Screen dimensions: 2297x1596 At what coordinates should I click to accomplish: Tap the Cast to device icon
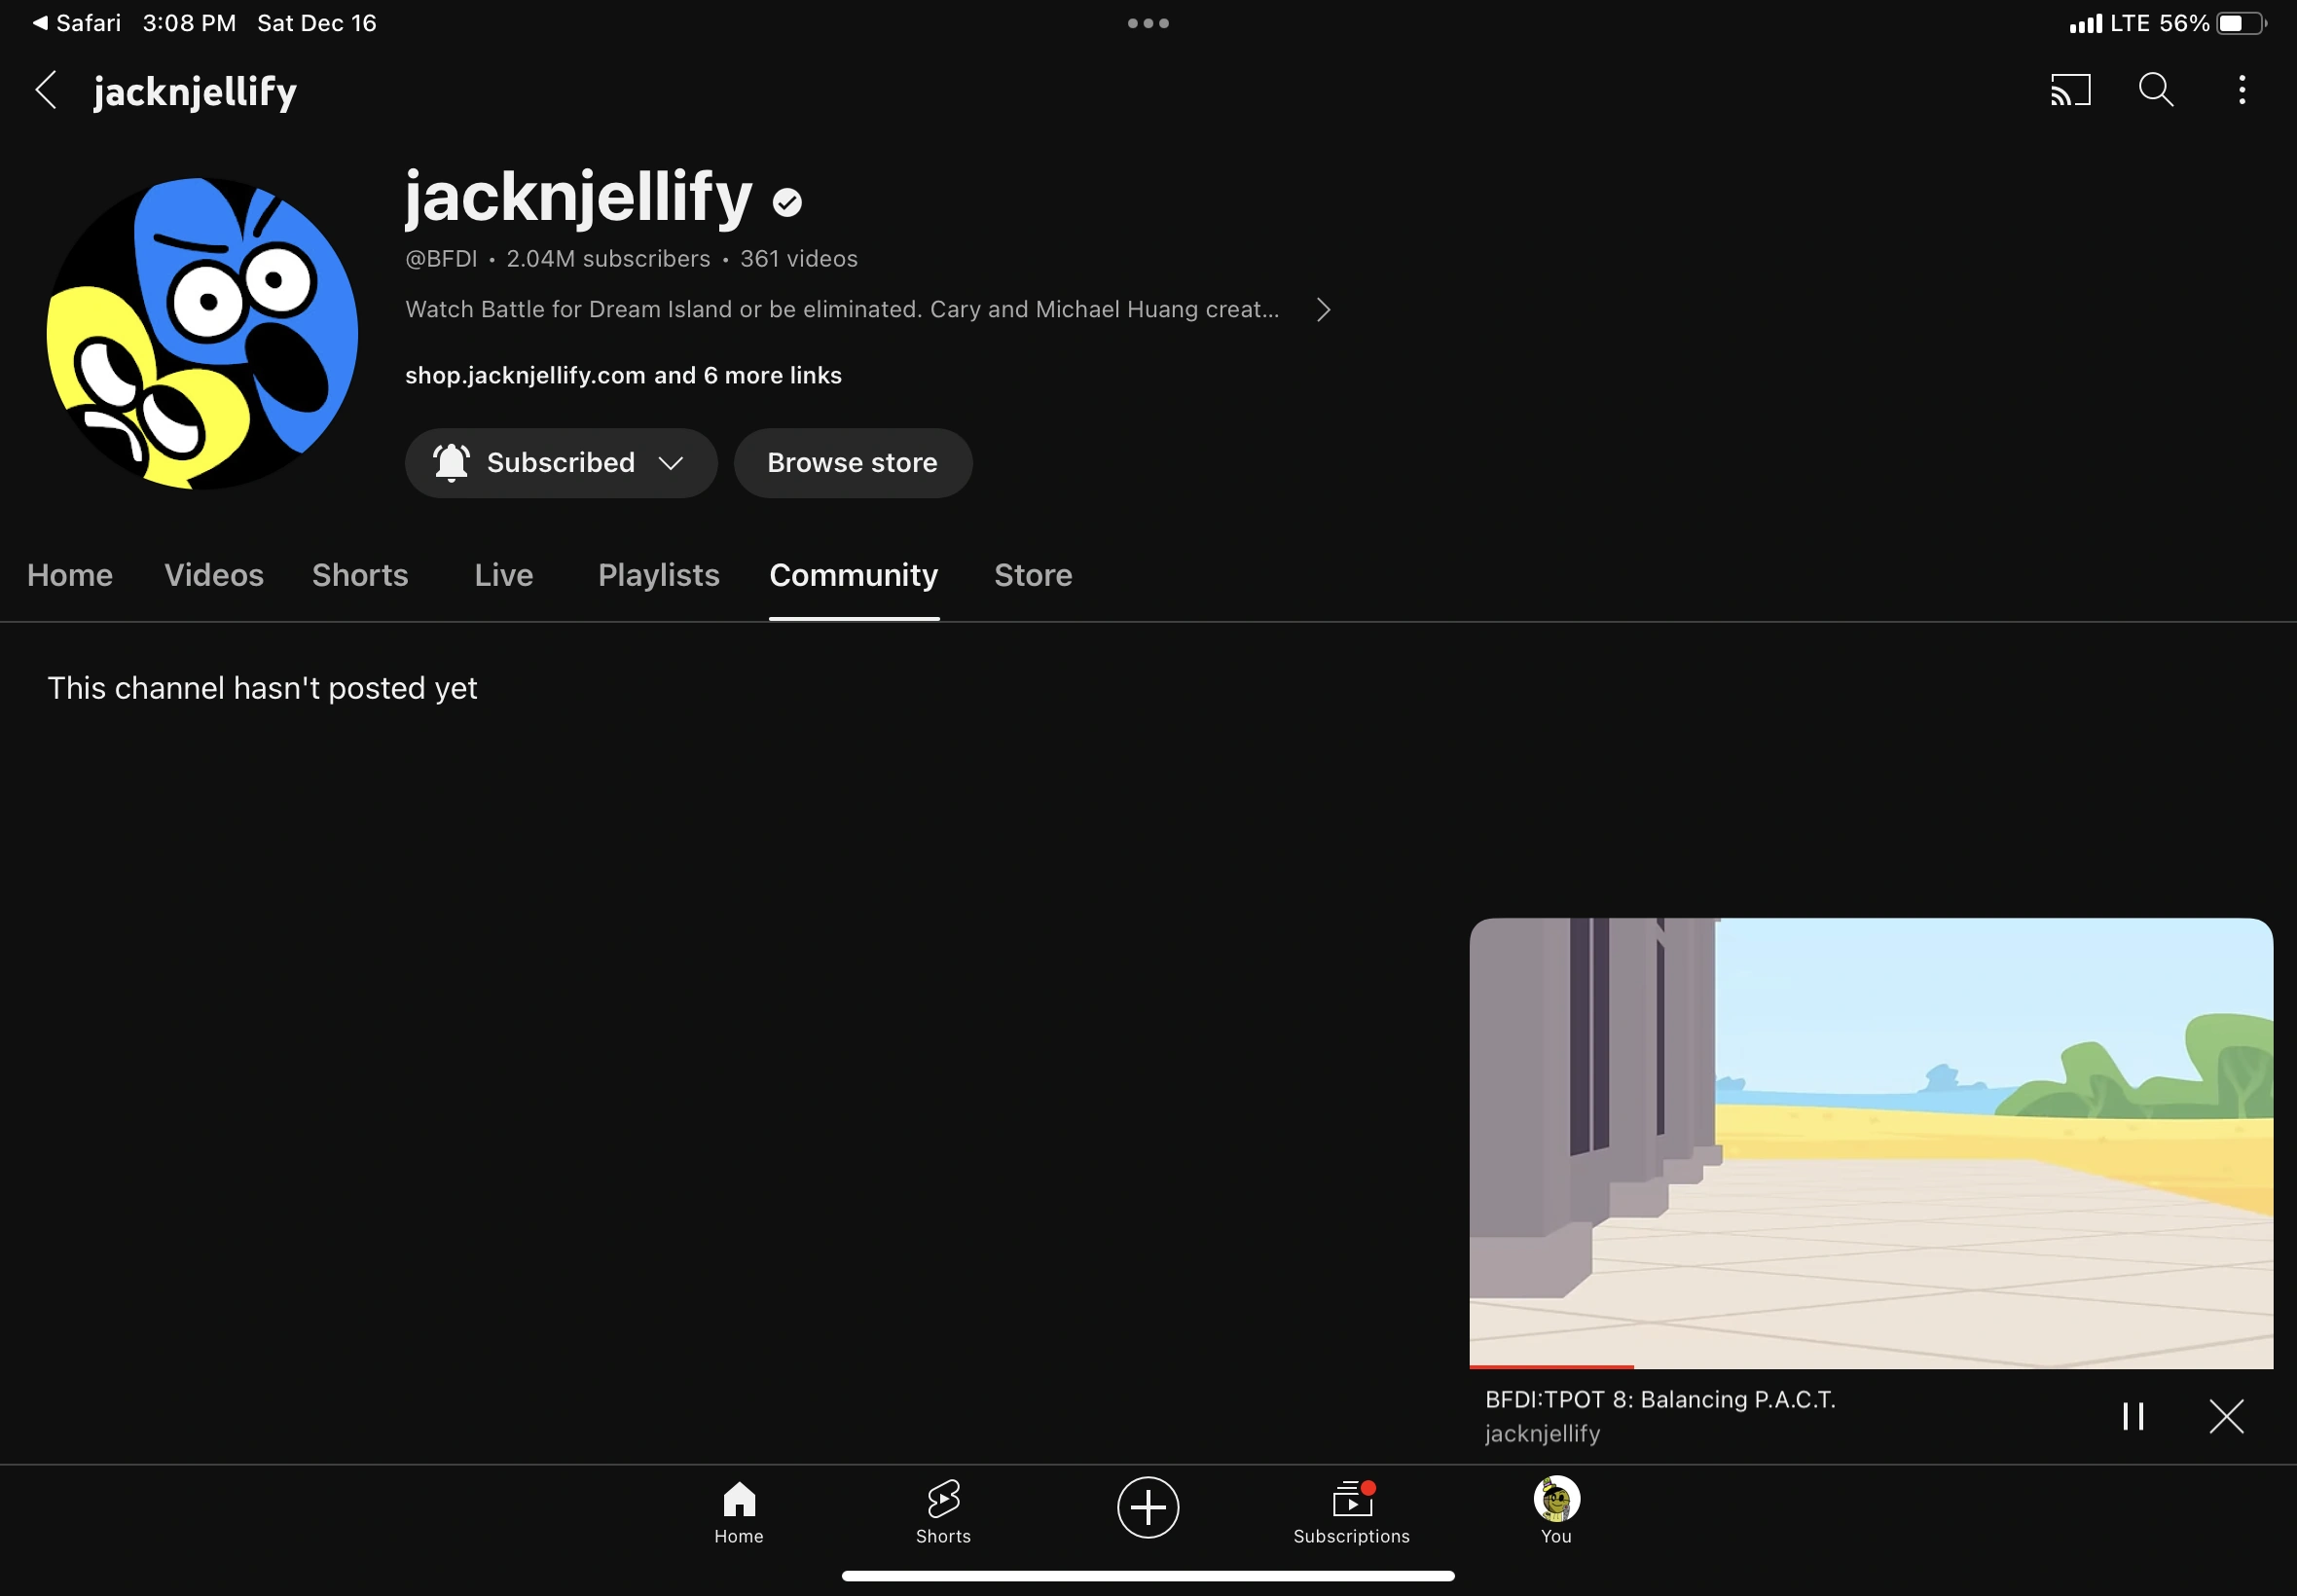[2069, 90]
